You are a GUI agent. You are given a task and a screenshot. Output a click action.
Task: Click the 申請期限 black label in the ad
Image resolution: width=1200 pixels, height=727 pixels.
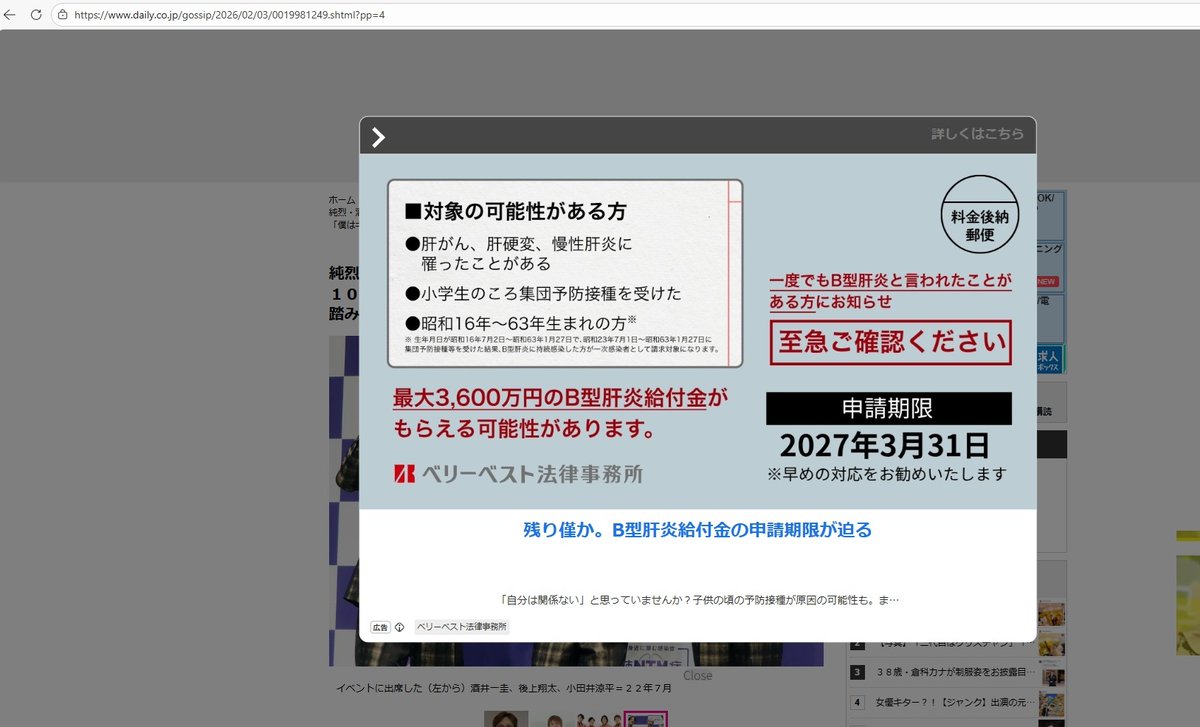click(x=888, y=408)
